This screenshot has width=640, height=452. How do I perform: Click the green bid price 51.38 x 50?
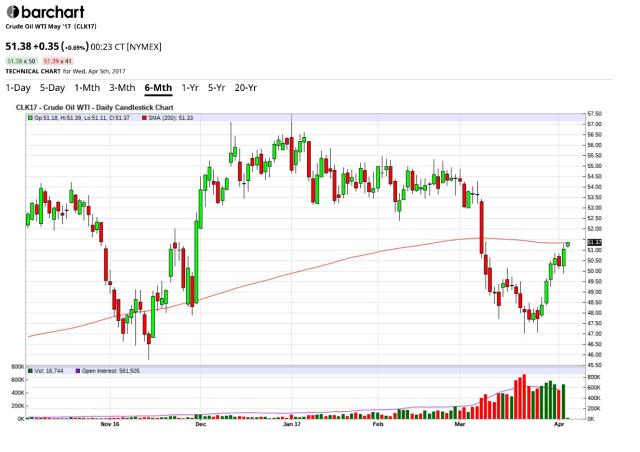point(21,62)
